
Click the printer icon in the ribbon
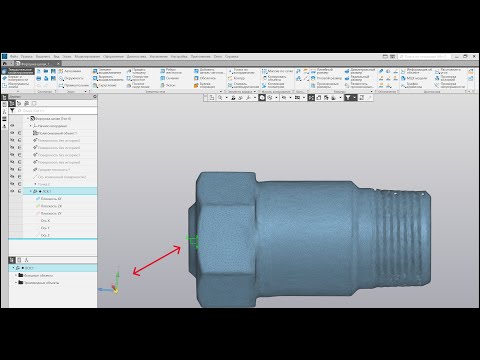[x=39, y=79]
